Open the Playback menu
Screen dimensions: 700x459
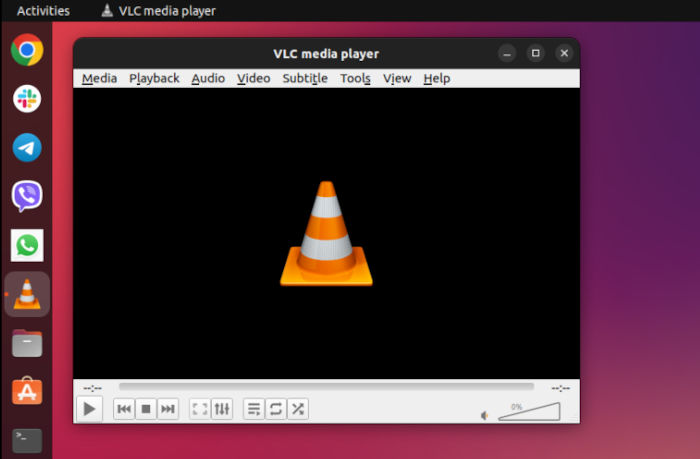(154, 79)
